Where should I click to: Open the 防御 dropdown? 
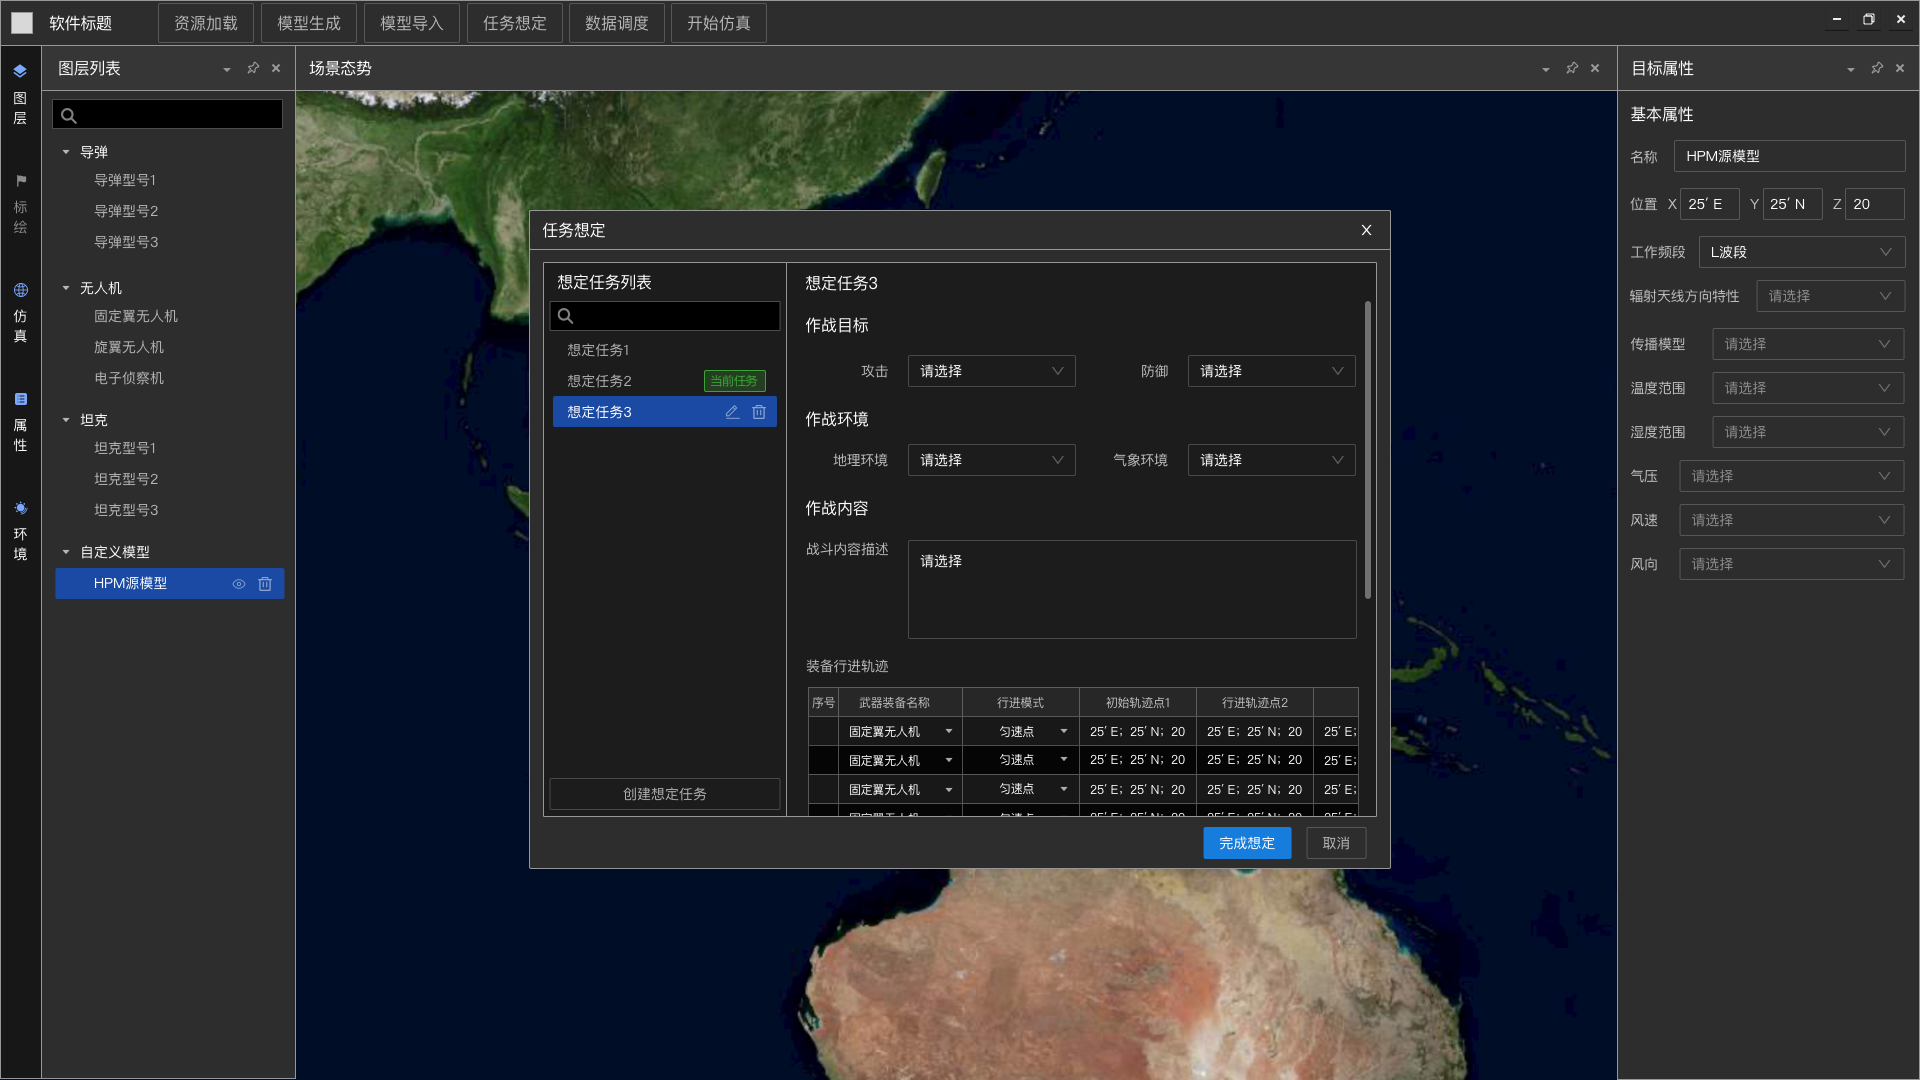coord(1271,371)
